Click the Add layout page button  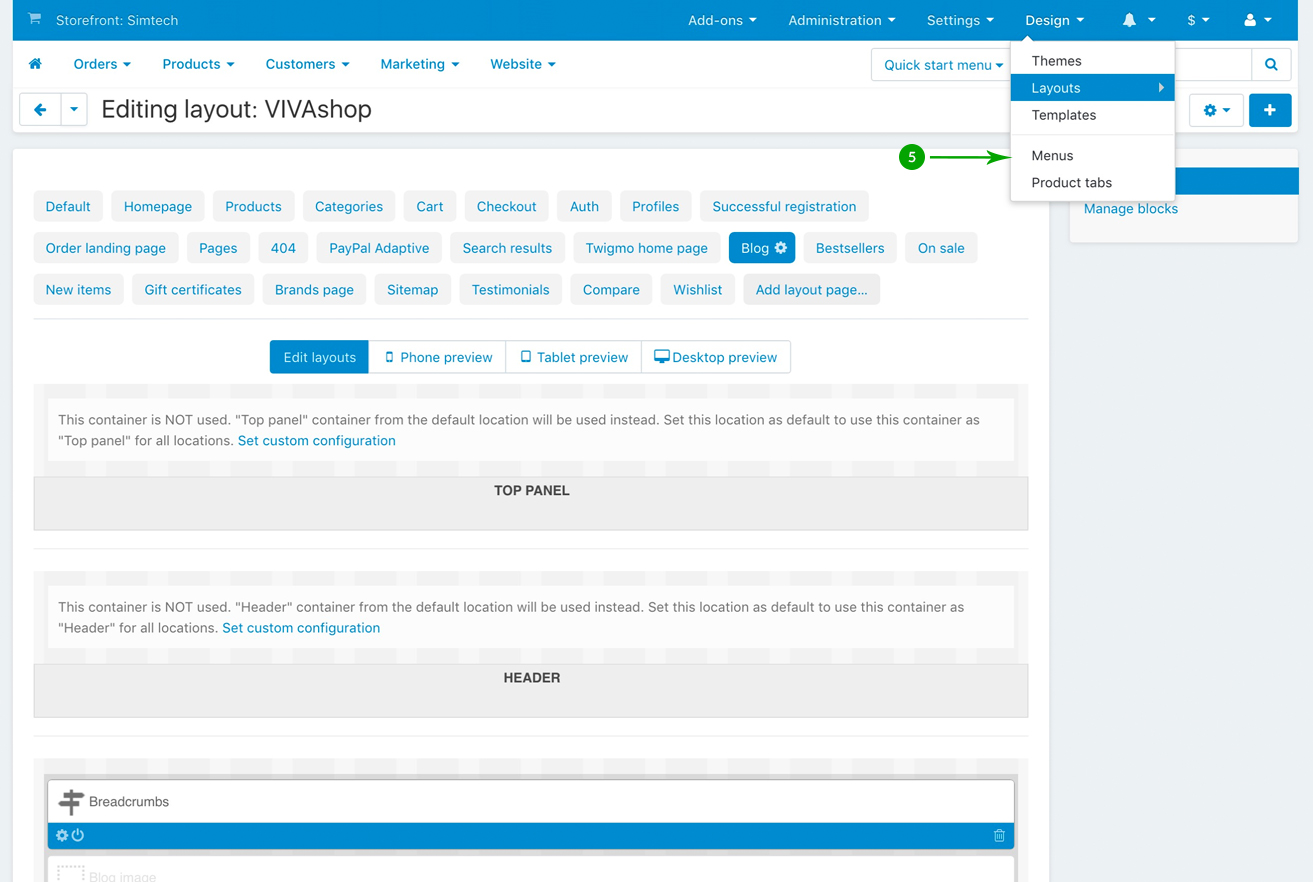pos(811,290)
